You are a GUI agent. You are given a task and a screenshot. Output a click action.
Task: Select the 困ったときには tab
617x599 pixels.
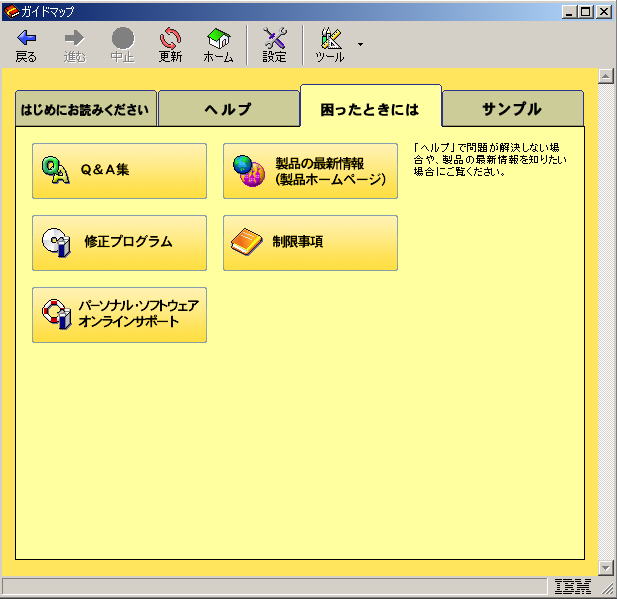pyautogui.click(x=370, y=108)
